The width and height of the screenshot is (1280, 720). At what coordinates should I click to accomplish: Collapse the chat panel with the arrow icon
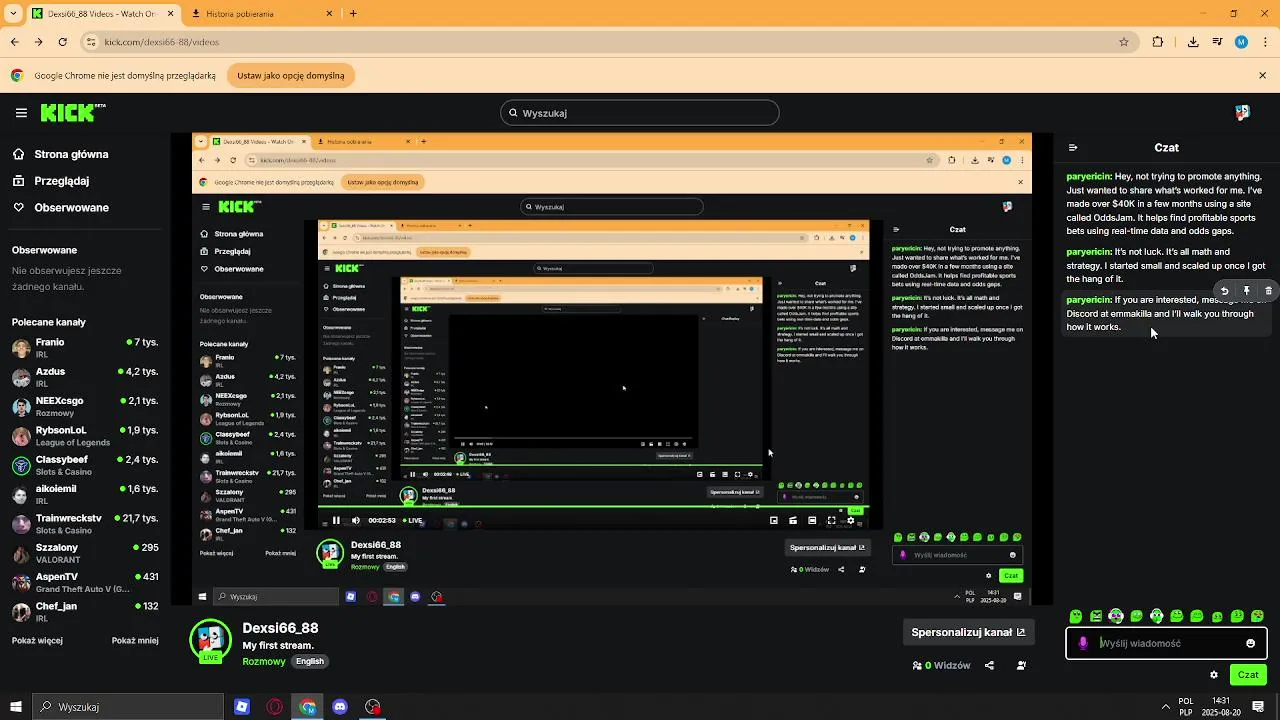pos(1073,147)
